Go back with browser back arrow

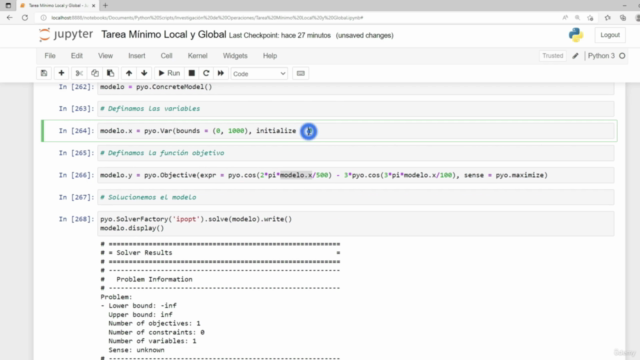tap(10, 18)
